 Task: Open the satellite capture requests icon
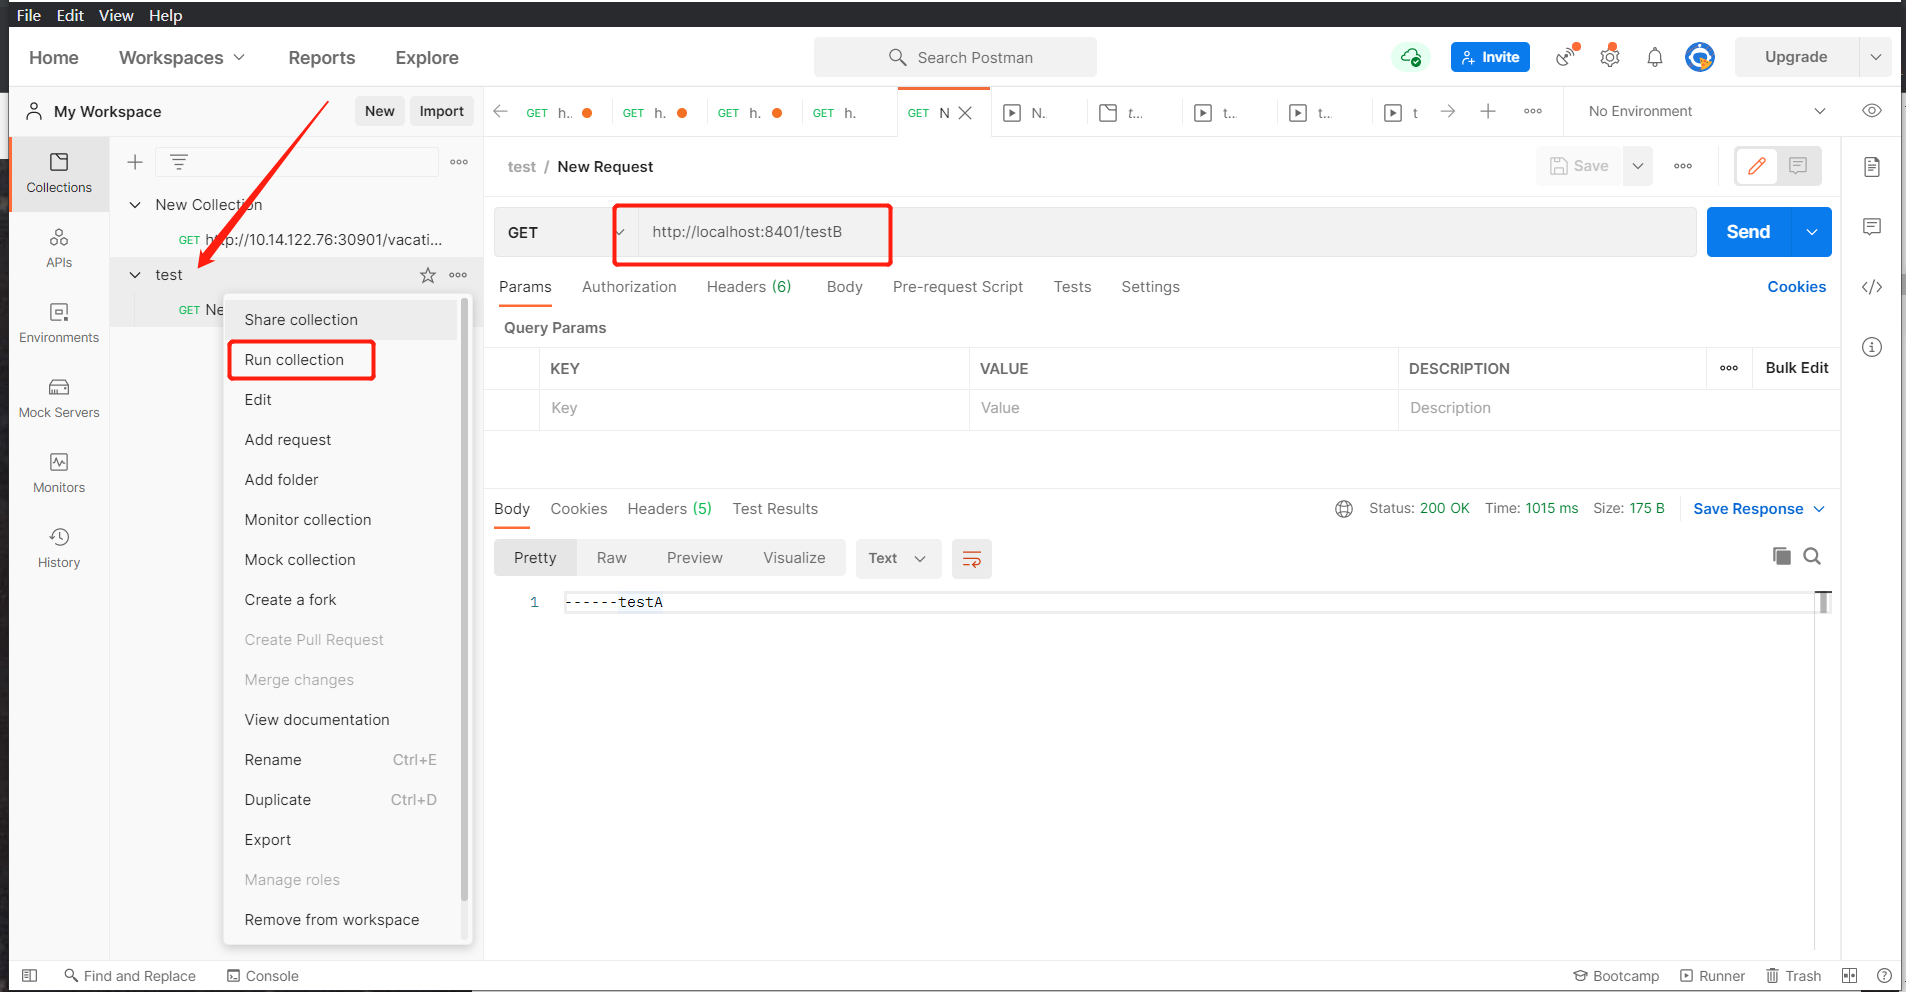point(1567,57)
